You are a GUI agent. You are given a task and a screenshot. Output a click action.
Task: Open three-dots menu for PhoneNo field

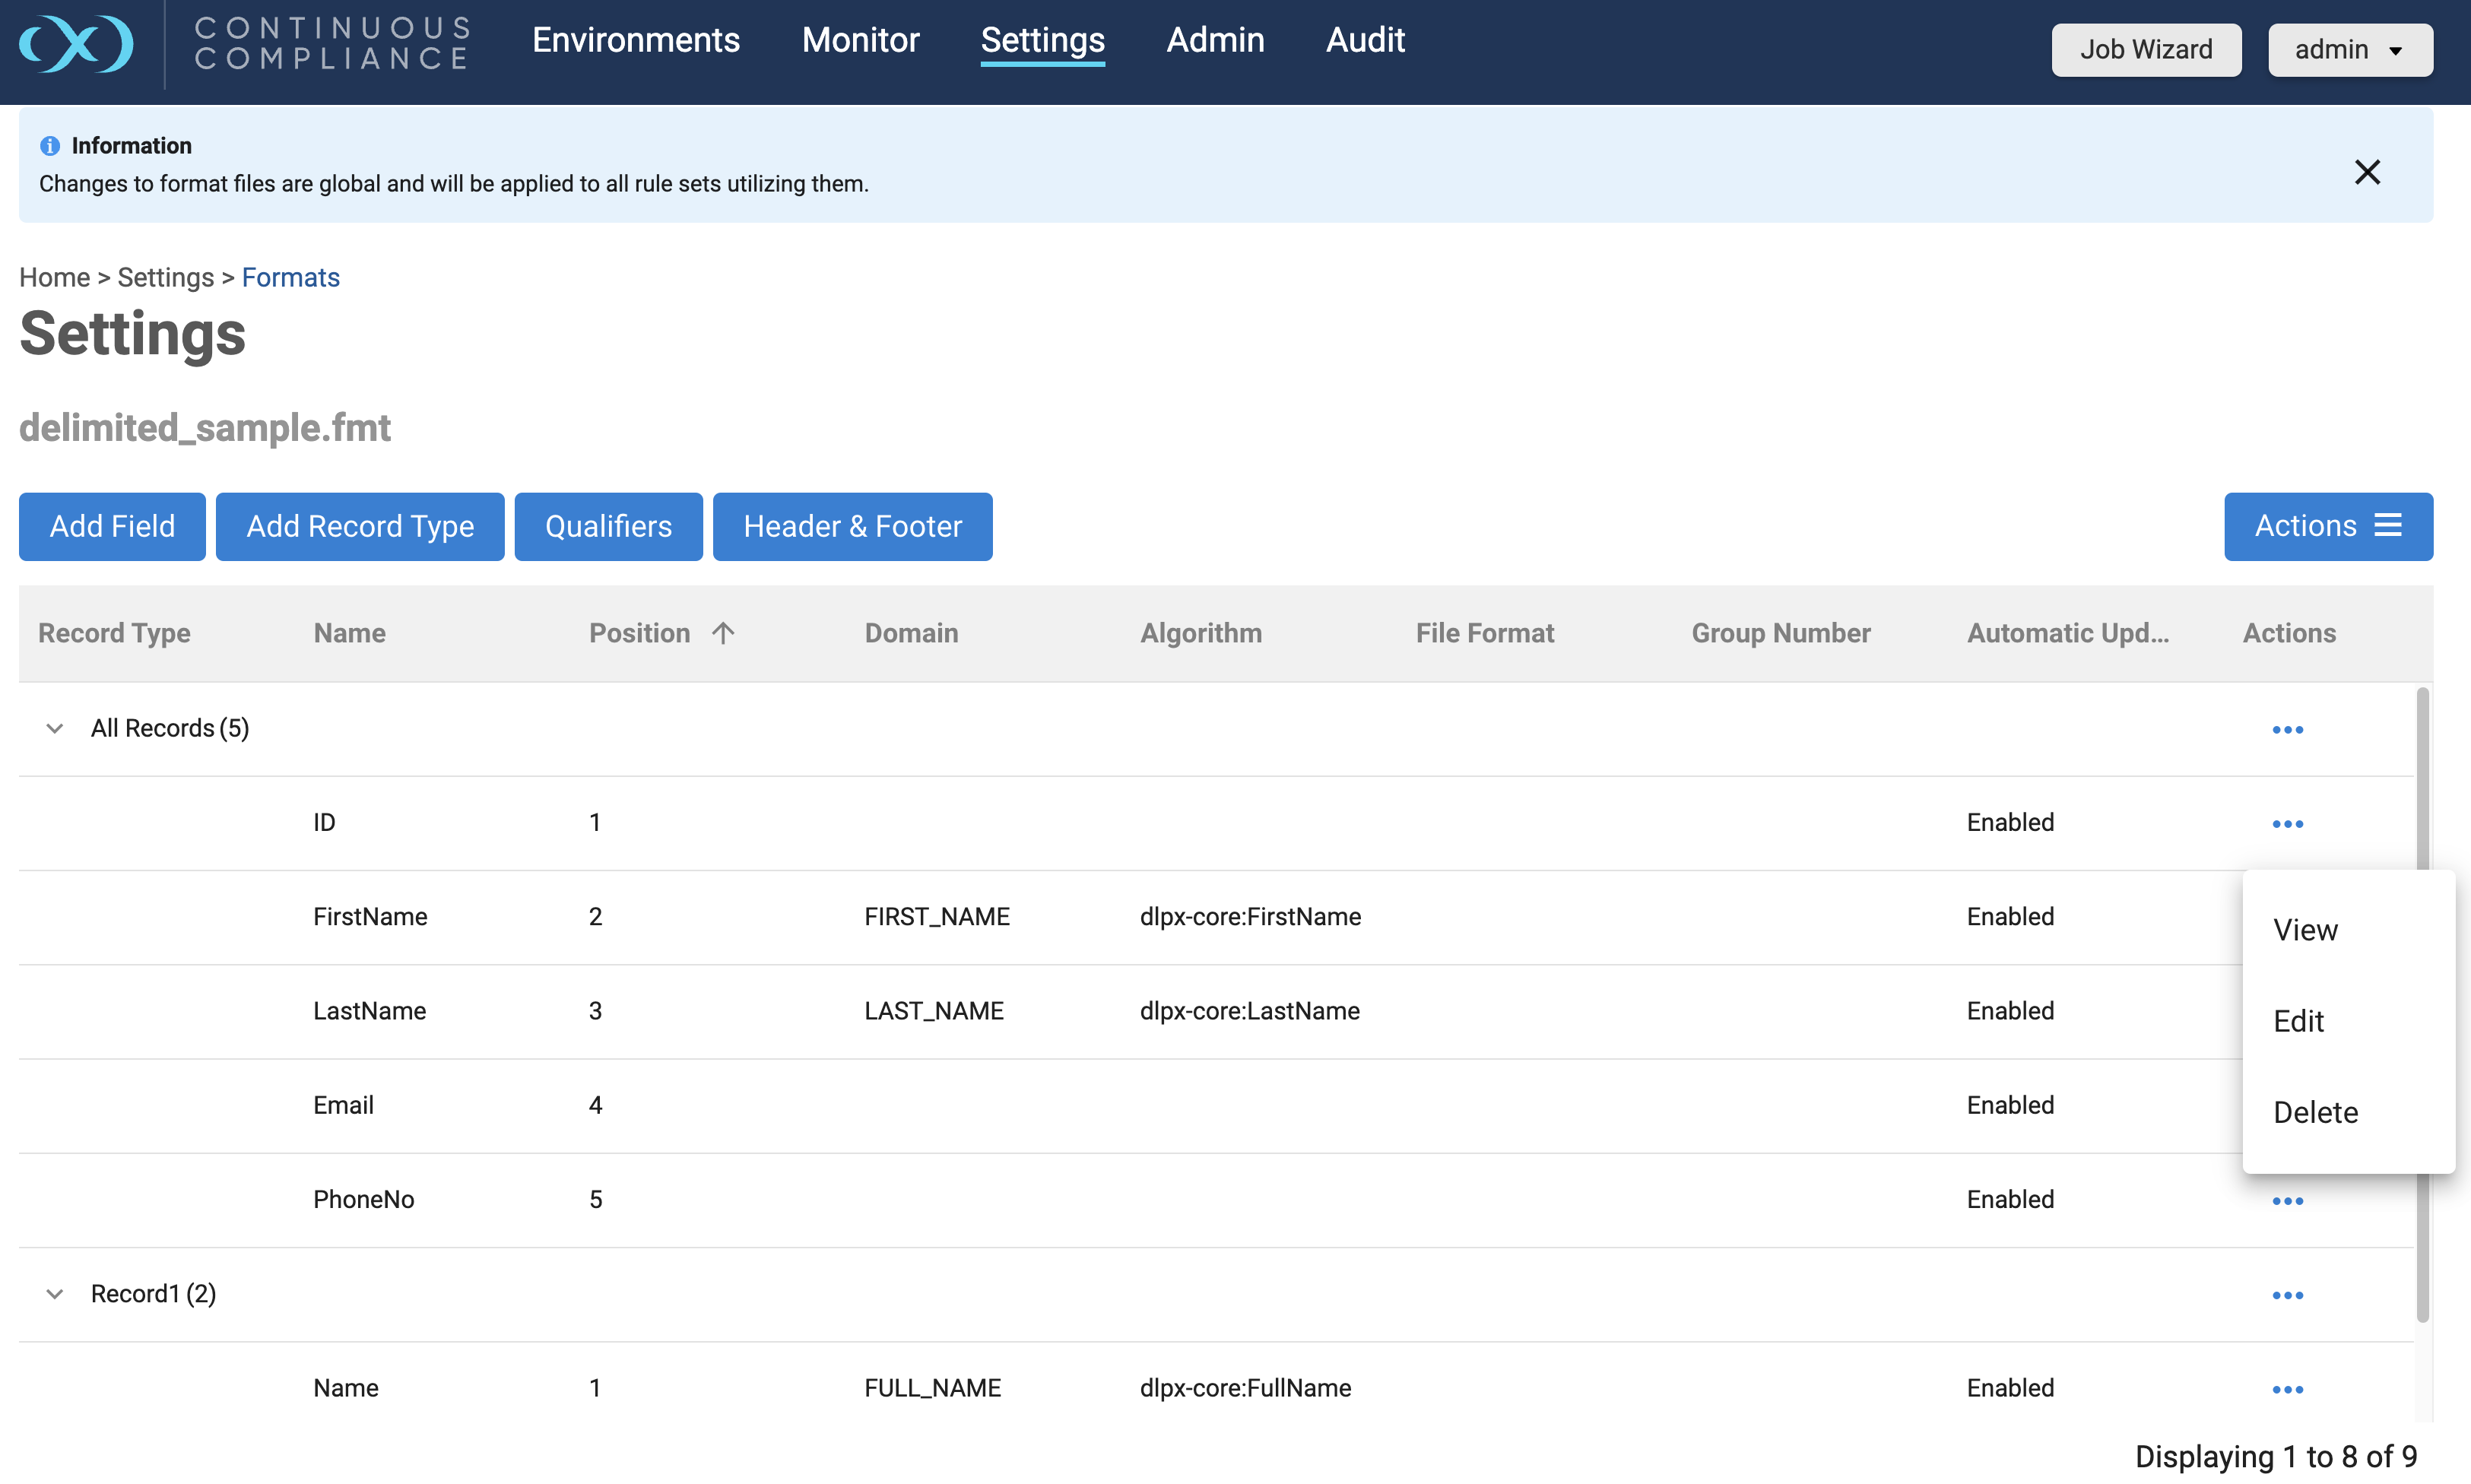2287,1201
